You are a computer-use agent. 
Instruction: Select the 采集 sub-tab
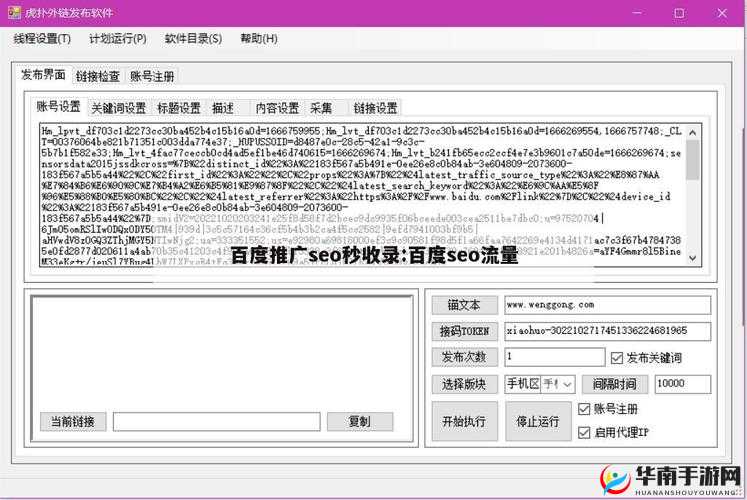click(321, 109)
